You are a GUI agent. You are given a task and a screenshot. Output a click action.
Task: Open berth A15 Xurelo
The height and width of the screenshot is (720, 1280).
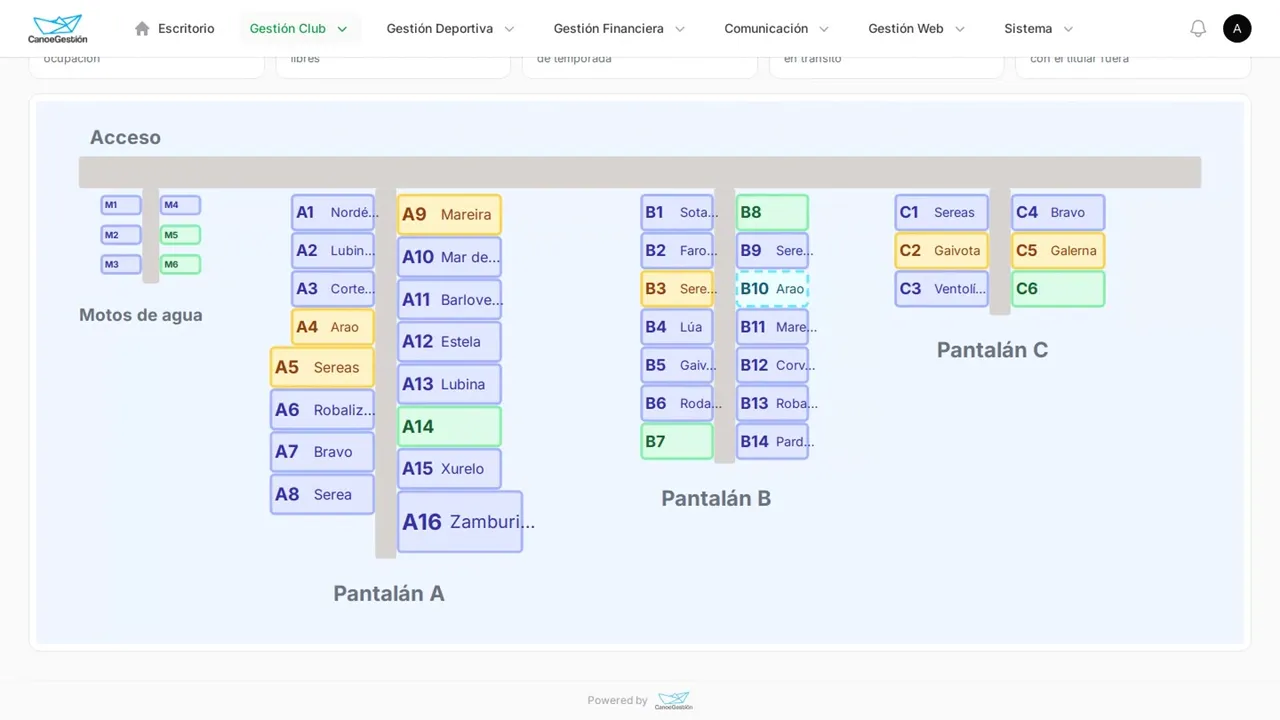pos(449,468)
